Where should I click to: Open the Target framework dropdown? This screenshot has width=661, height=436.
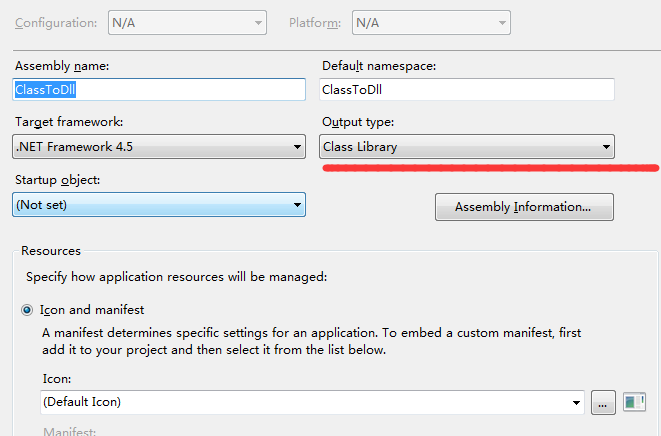[159, 147]
